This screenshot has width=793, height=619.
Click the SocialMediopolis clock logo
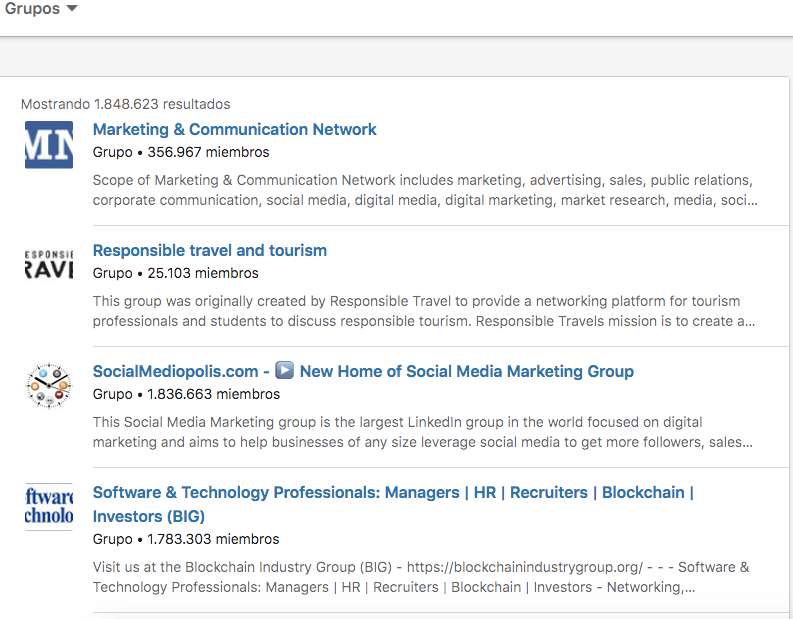point(49,386)
